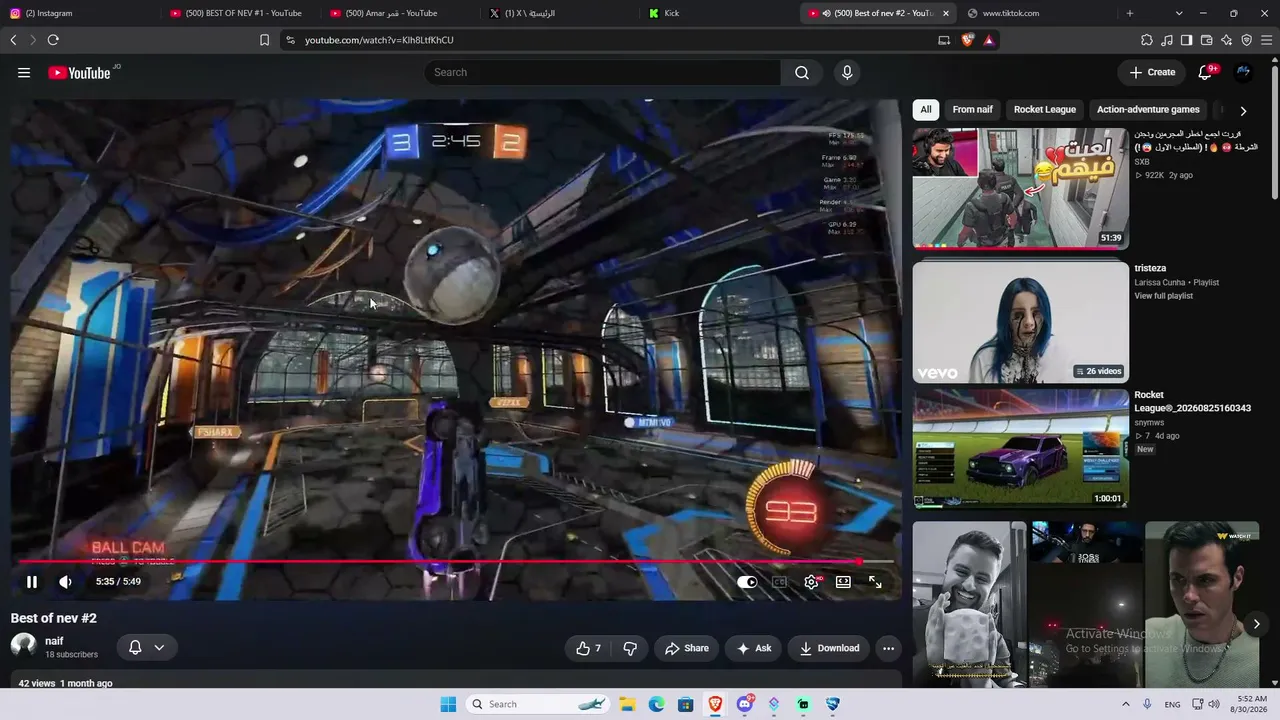This screenshot has height=720, width=1280.
Task: Open the SXB channel name
Action: [x=1142, y=162]
